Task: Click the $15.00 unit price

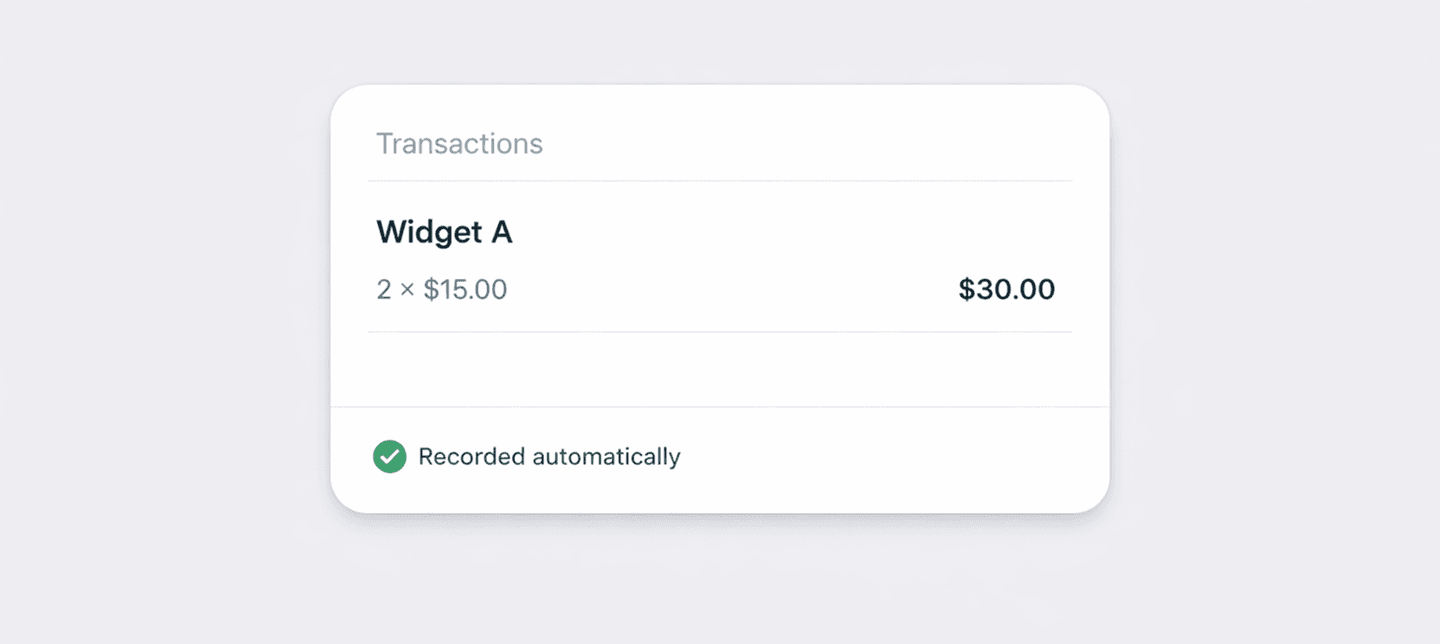Action: tap(465, 290)
